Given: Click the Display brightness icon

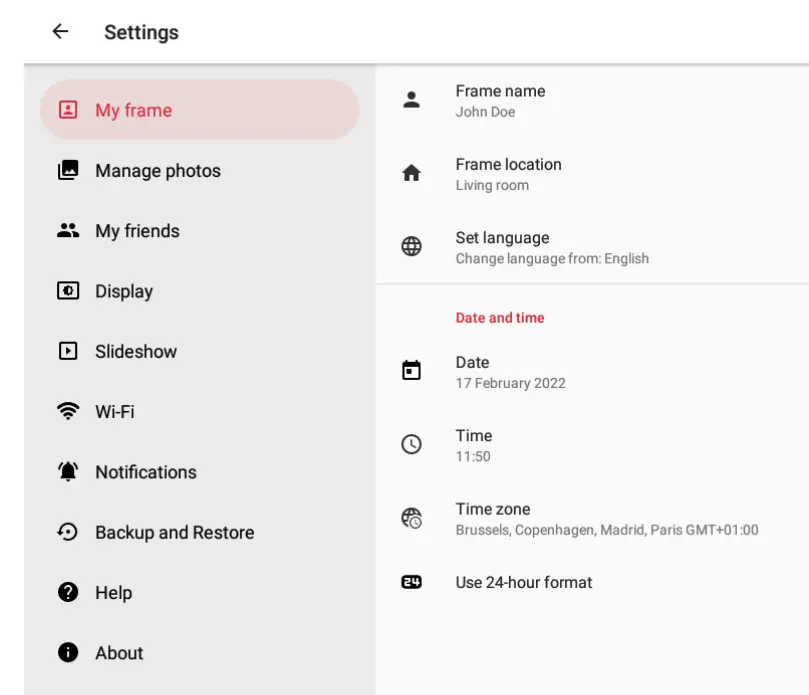Looking at the screenshot, I should click(x=68, y=291).
